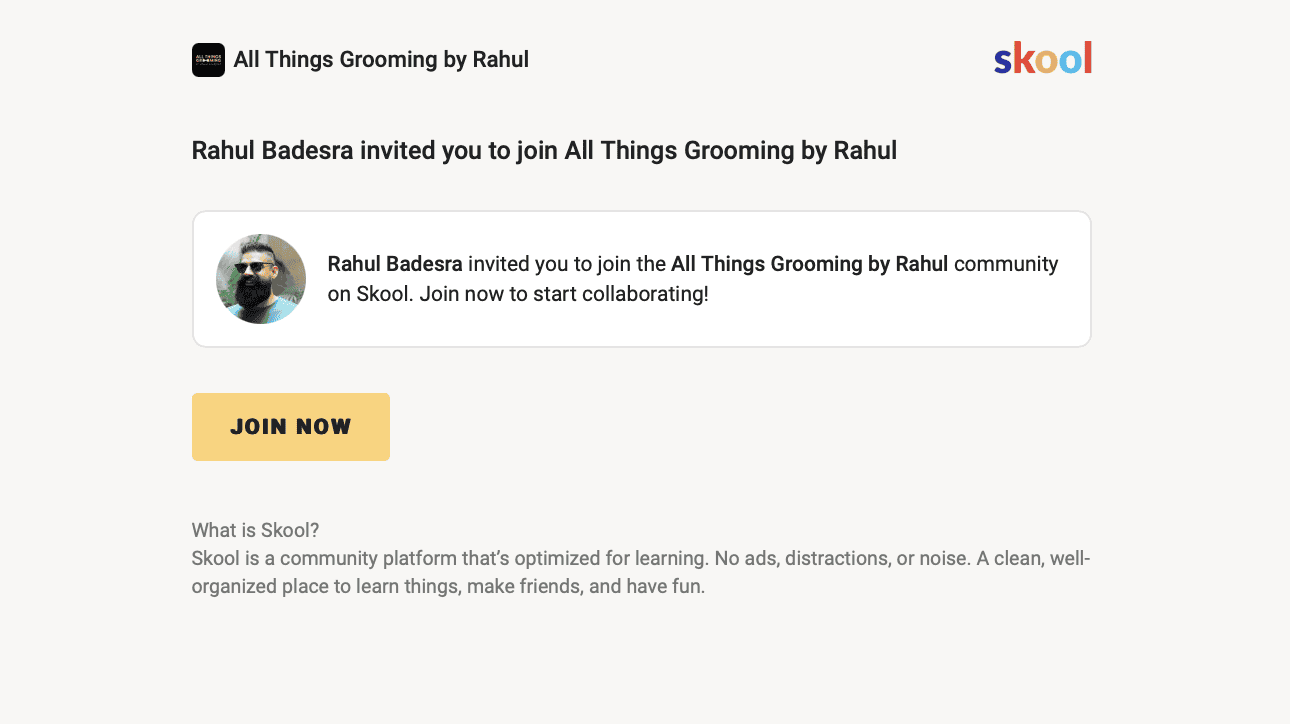Viewport: 1290px width, 724px height.
Task: Click the red letter l in the Skool logo
Action: (x=1087, y=58)
